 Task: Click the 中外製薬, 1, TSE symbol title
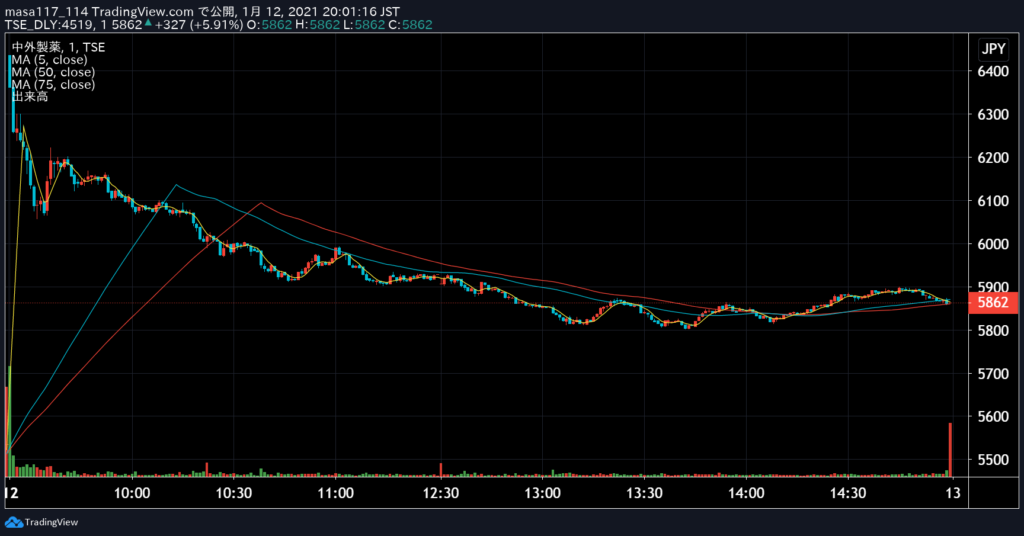coord(58,47)
